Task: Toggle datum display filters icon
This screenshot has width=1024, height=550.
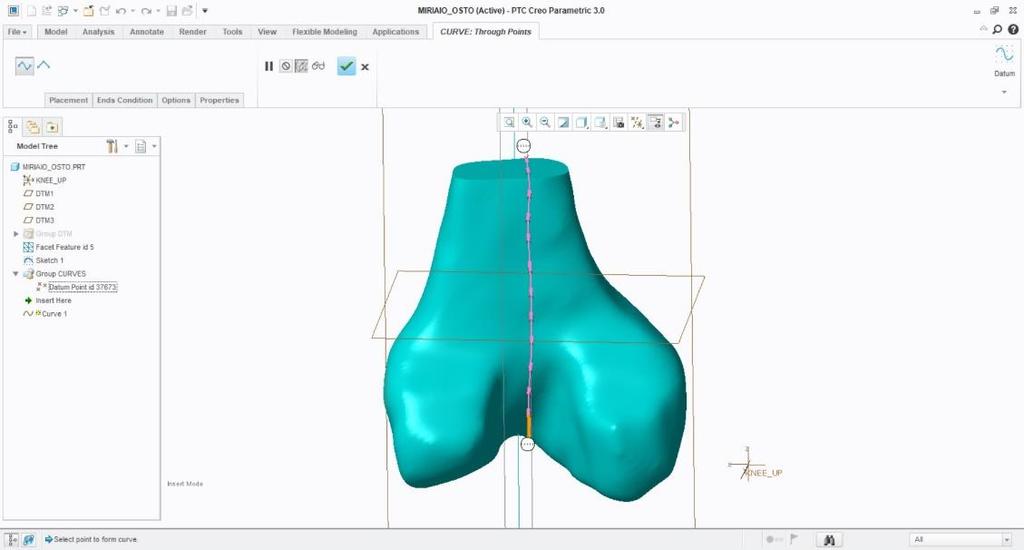Action: (x=637, y=122)
